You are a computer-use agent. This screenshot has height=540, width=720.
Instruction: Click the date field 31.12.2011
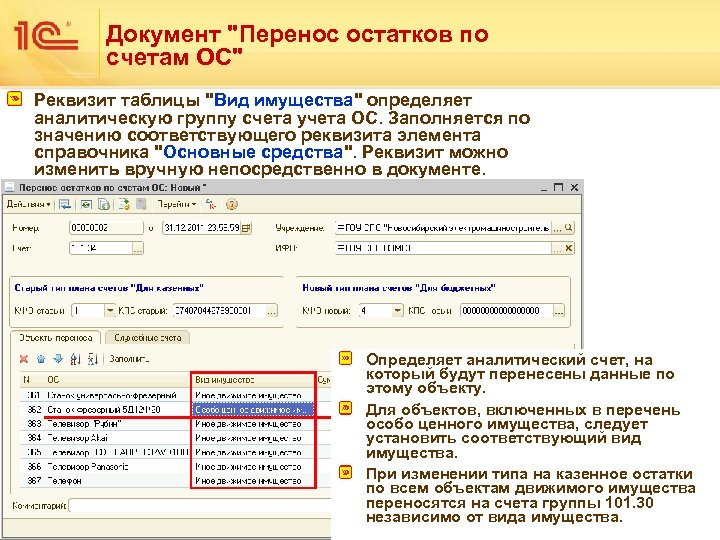pos(202,228)
